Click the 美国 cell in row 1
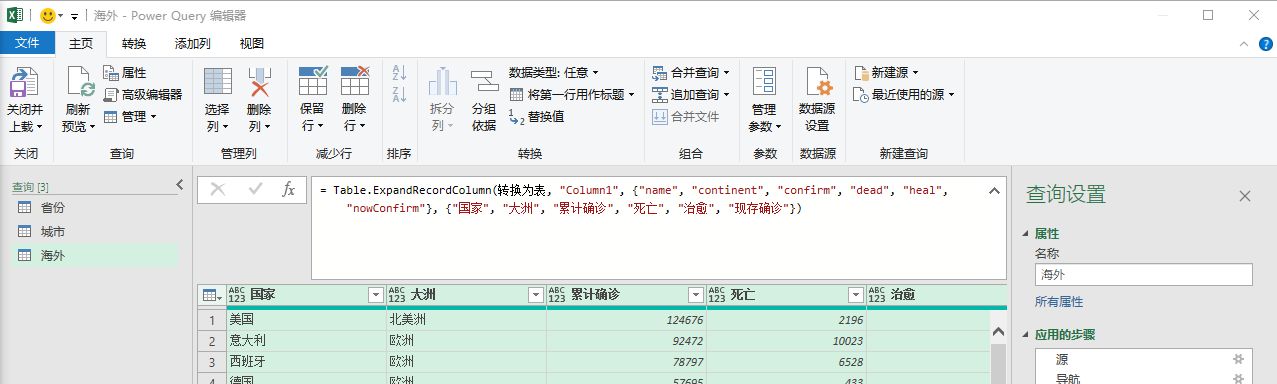 pos(305,319)
